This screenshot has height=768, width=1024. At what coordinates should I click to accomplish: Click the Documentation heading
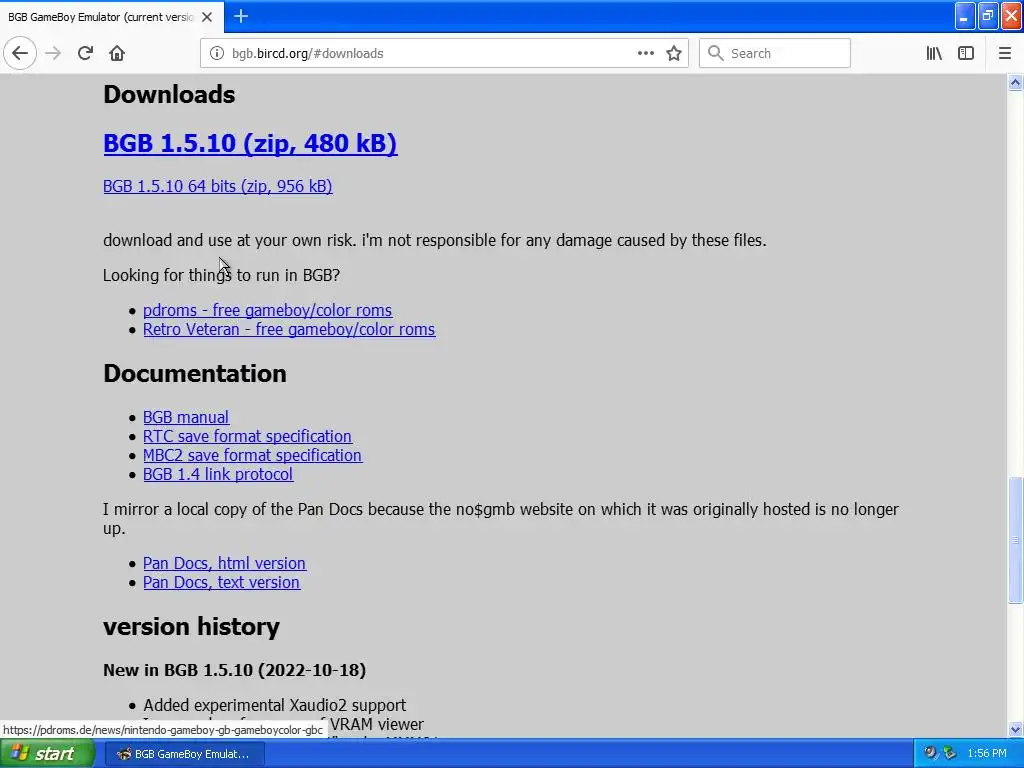click(x=195, y=374)
